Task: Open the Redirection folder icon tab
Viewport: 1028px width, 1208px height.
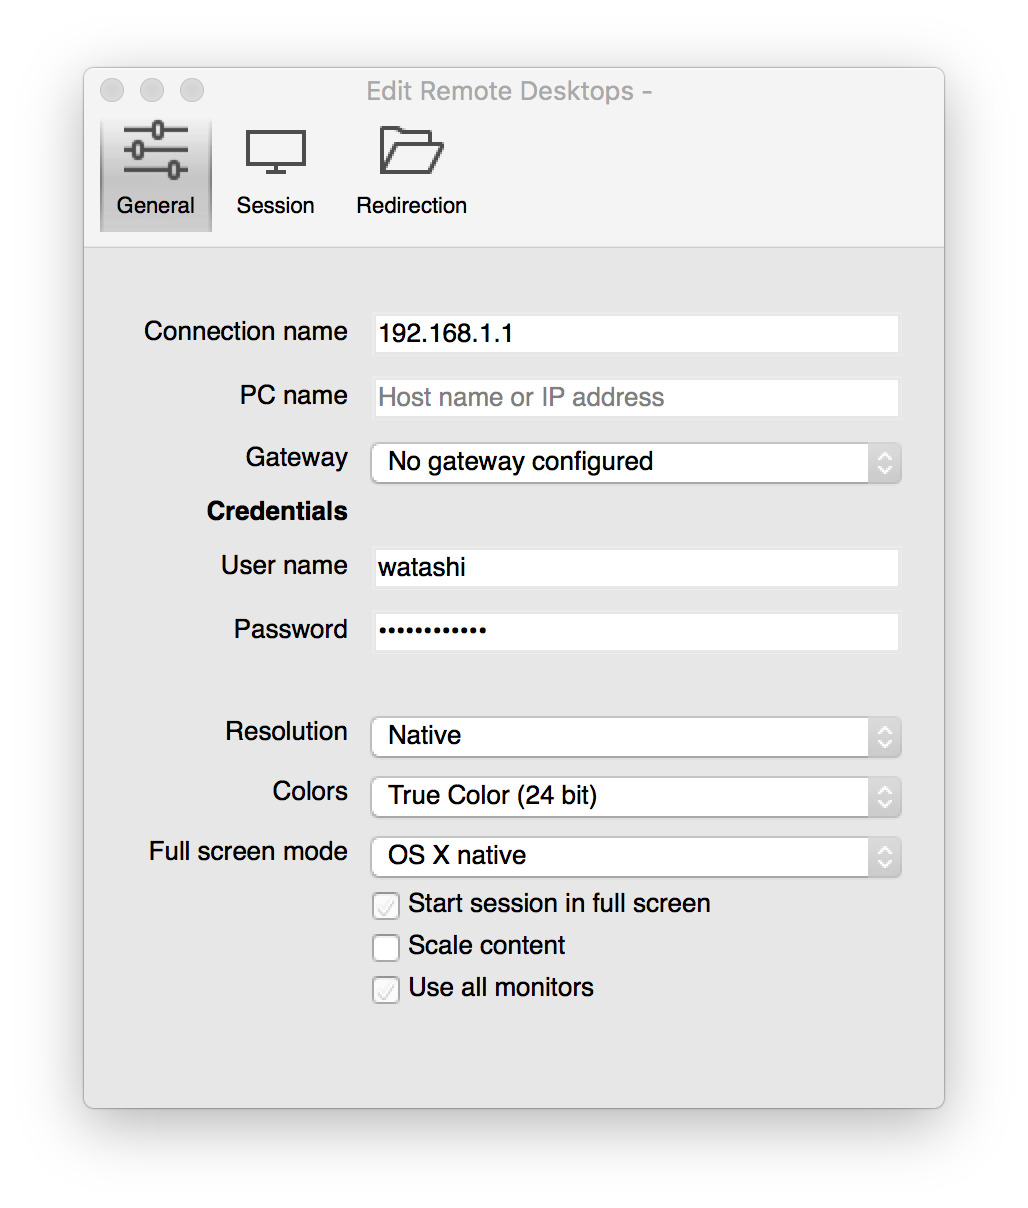Action: 411,173
